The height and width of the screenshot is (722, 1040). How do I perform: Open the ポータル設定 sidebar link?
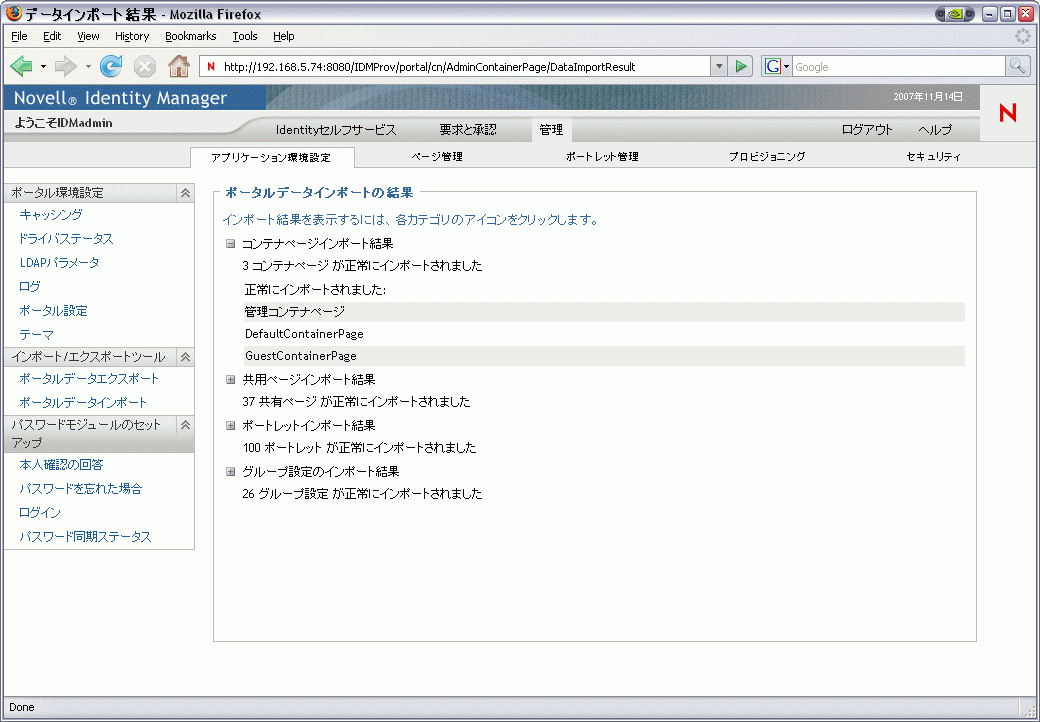point(53,310)
